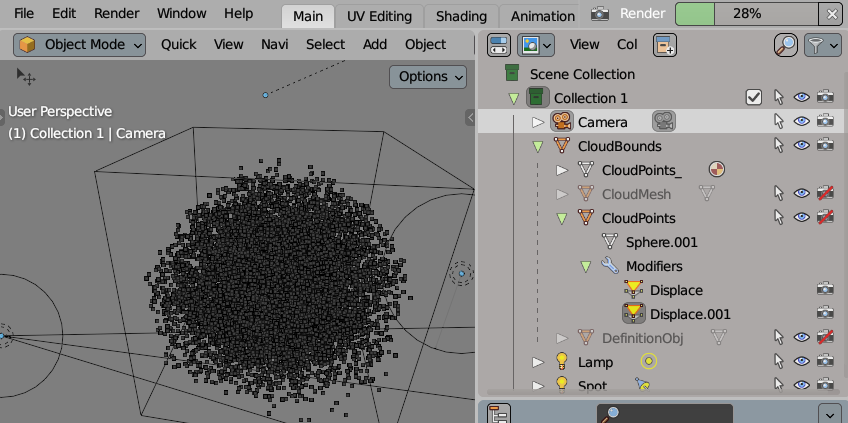Toggle render visibility for CloudMesh
Screen dimensions: 848x423
point(825,194)
